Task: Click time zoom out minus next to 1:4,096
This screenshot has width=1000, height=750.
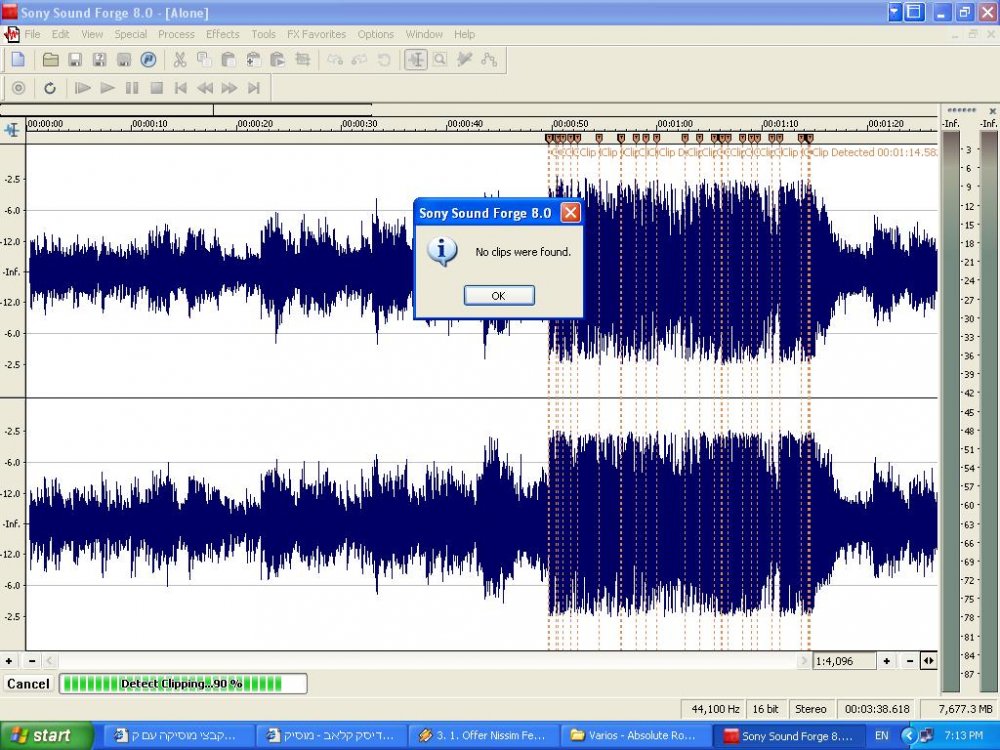Action: tap(909, 661)
